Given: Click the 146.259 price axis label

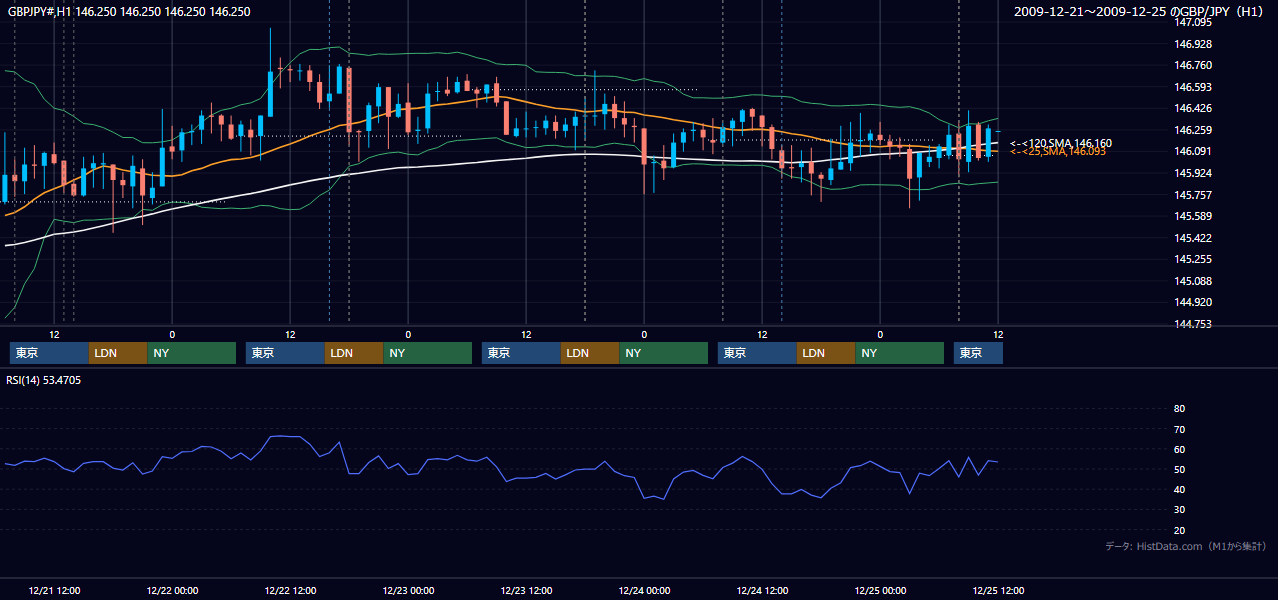Looking at the screenshot, I should (x=1193, y=130).
